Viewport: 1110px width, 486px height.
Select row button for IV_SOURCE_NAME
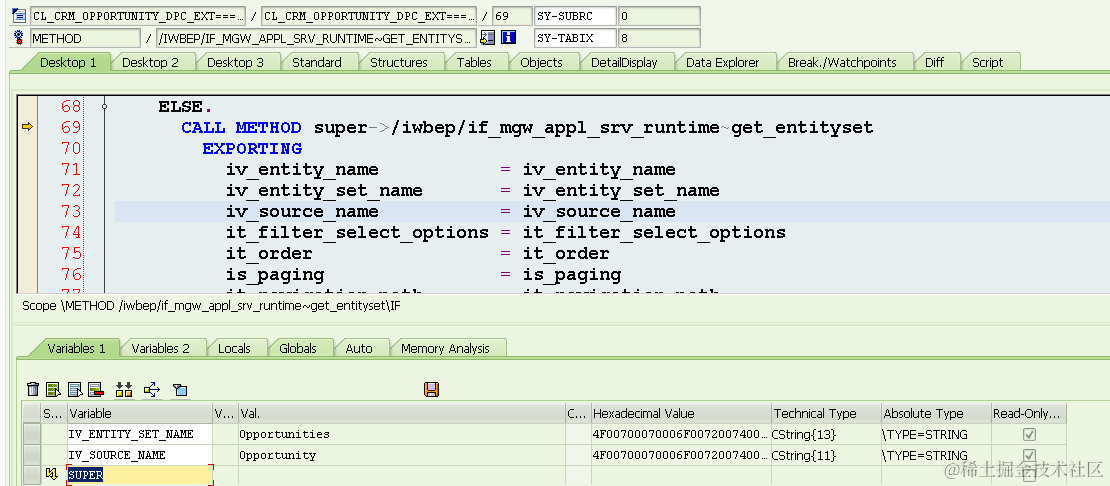(x=32, y=455)
